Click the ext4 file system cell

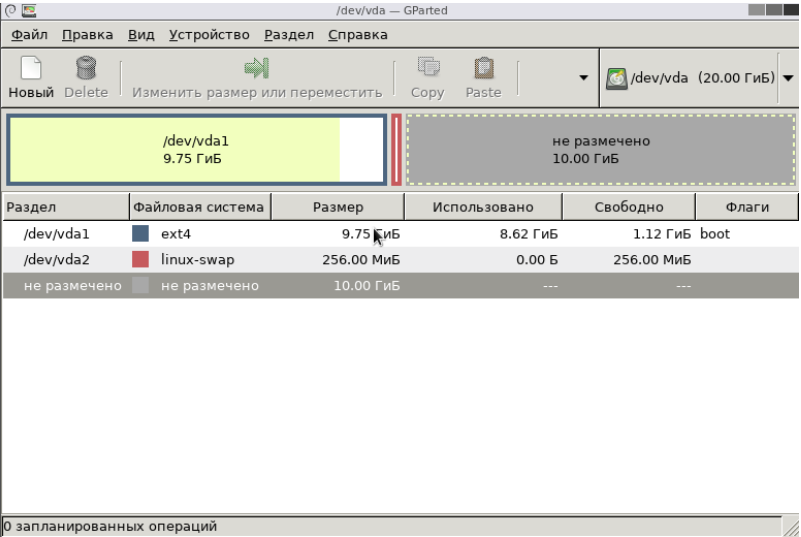pos(176,234)
